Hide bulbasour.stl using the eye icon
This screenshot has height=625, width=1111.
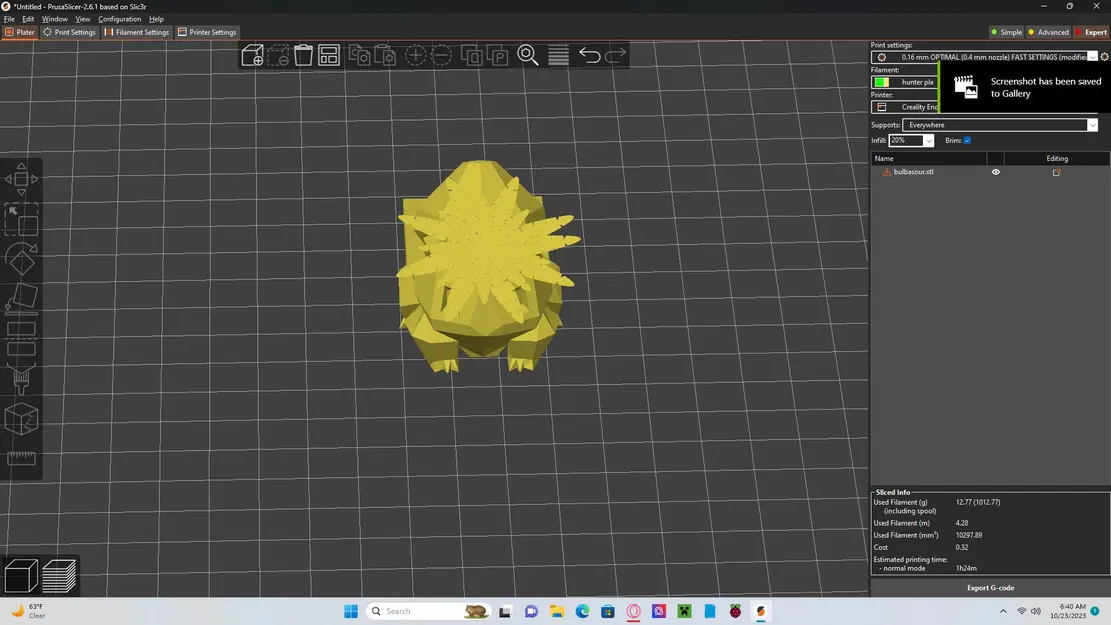click(x=995, y=172)
